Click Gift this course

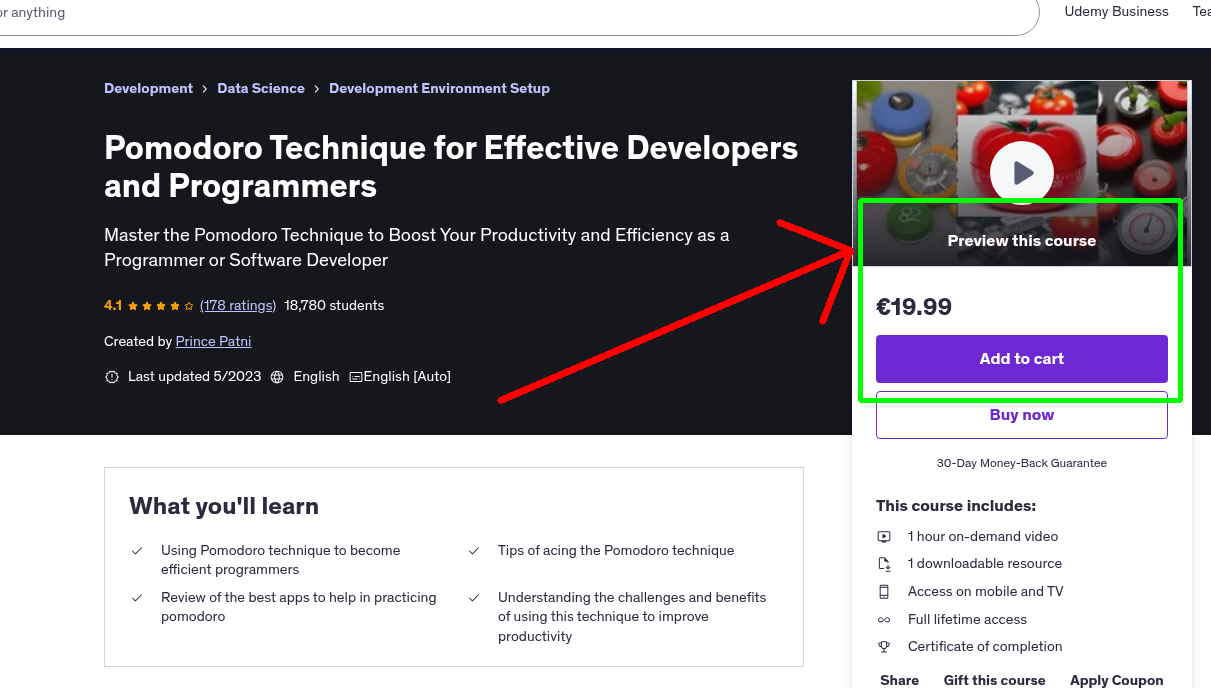pos(994,680)
